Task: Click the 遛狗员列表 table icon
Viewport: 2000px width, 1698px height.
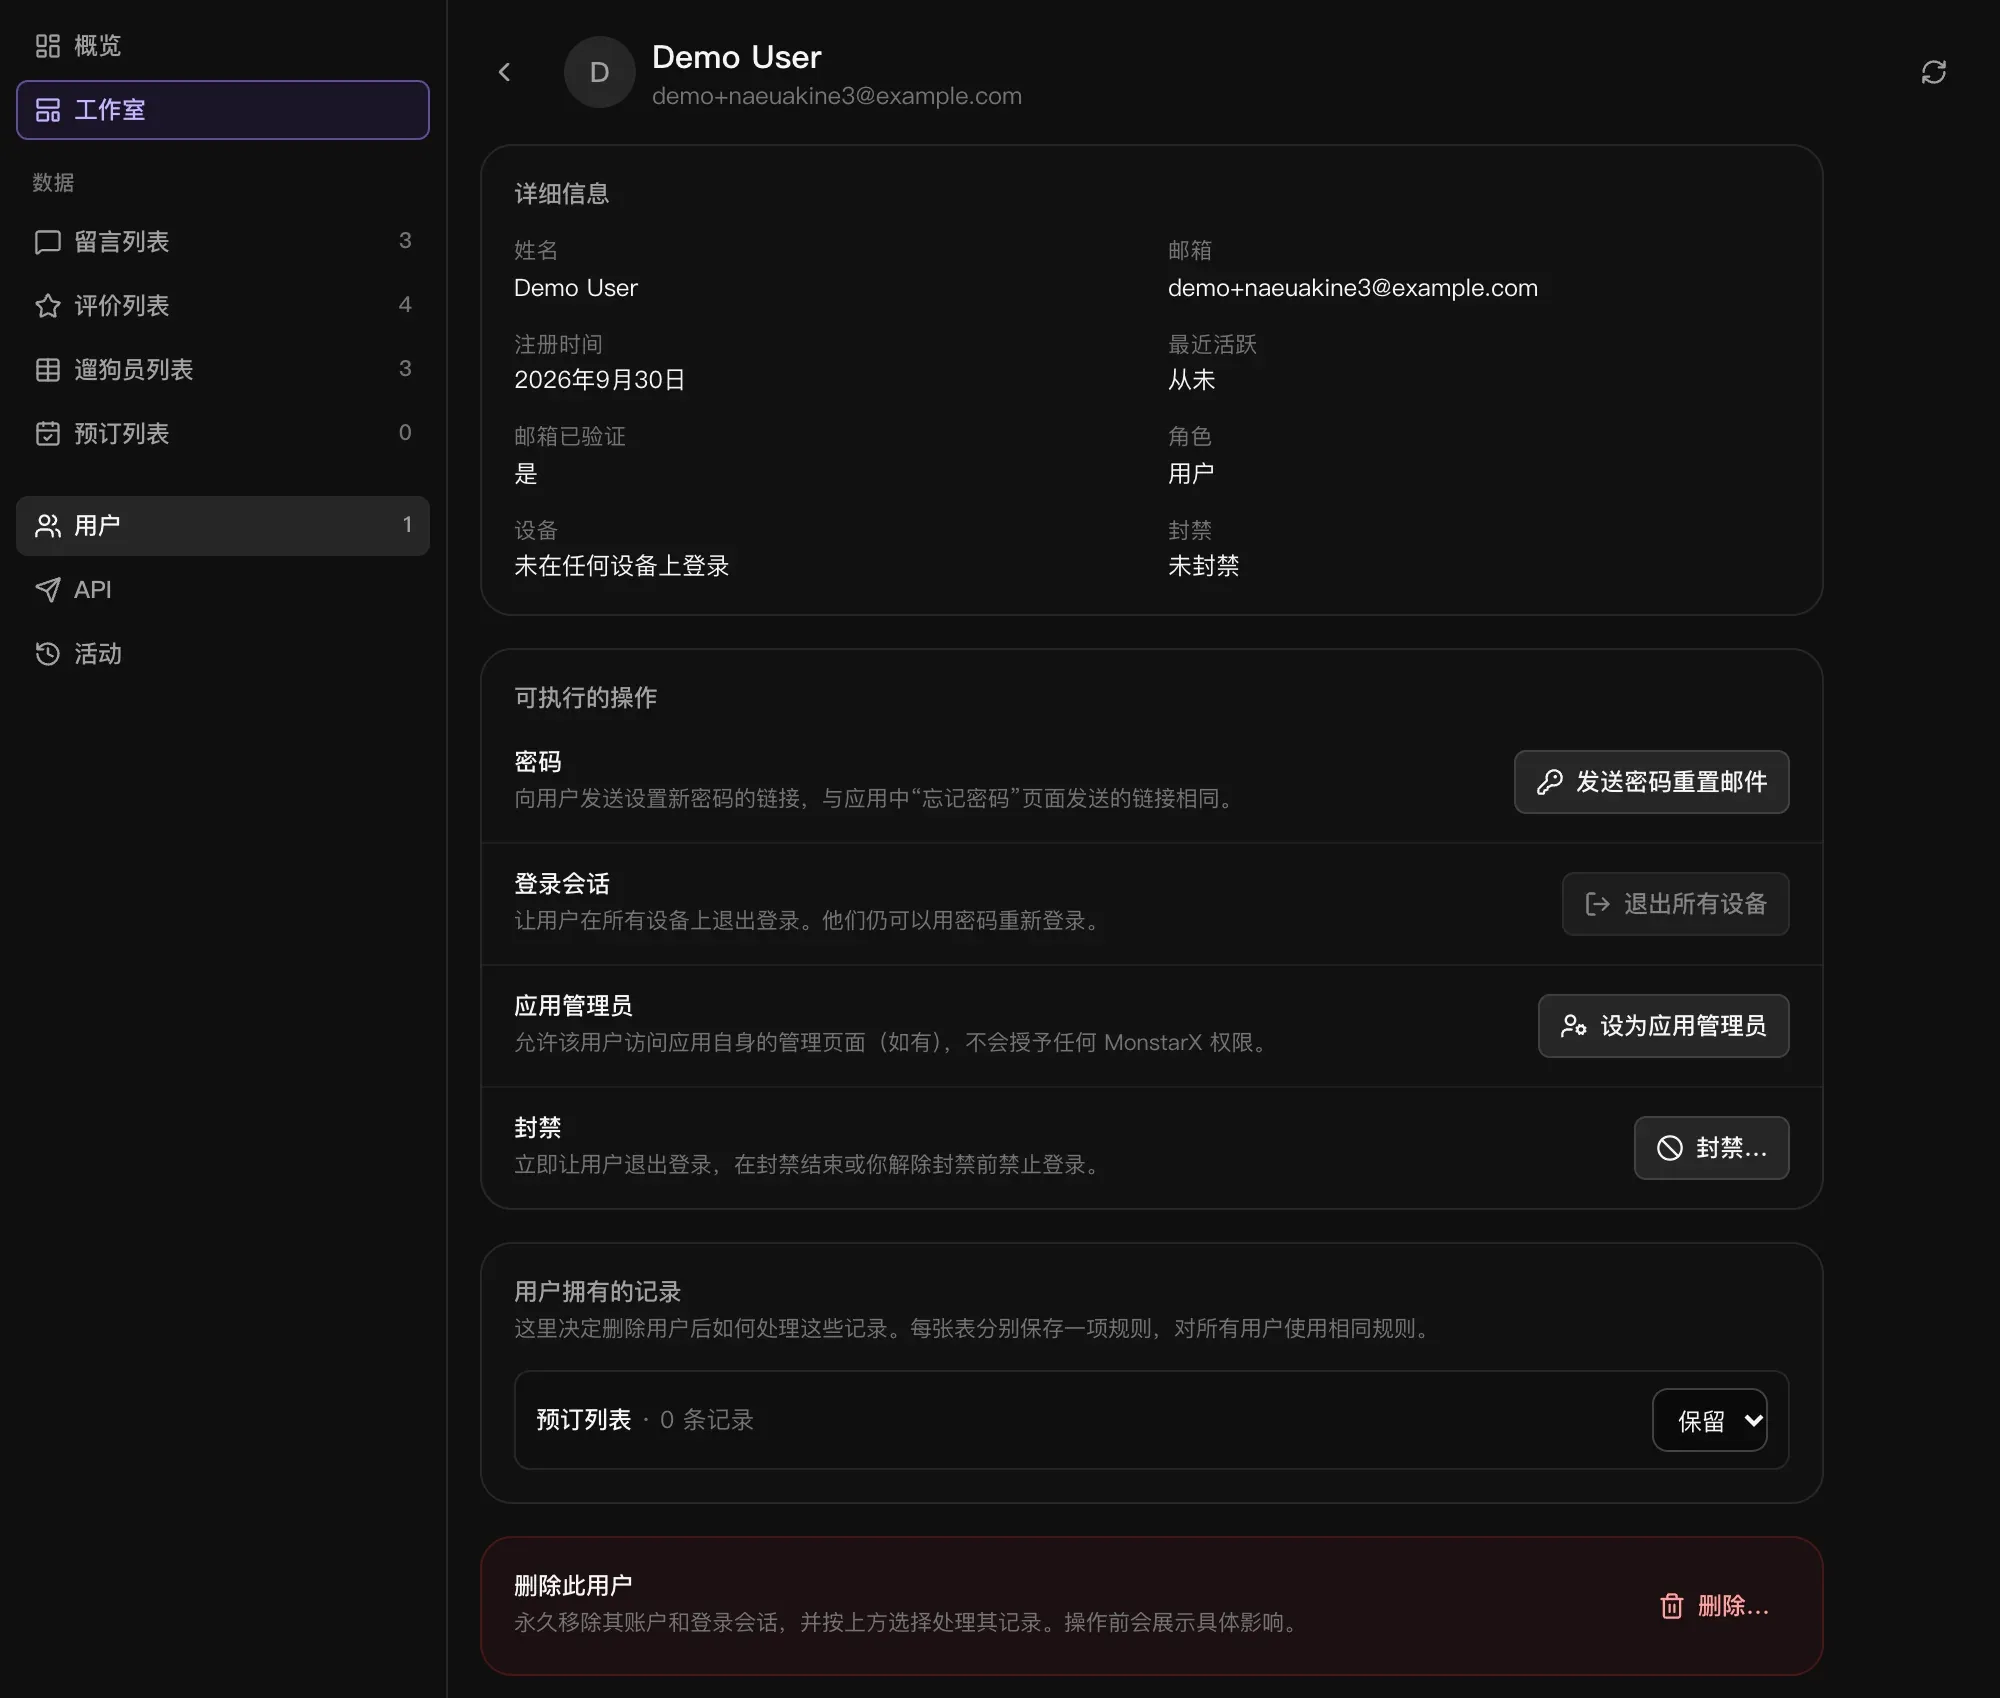Action: [x=48, y=370]
